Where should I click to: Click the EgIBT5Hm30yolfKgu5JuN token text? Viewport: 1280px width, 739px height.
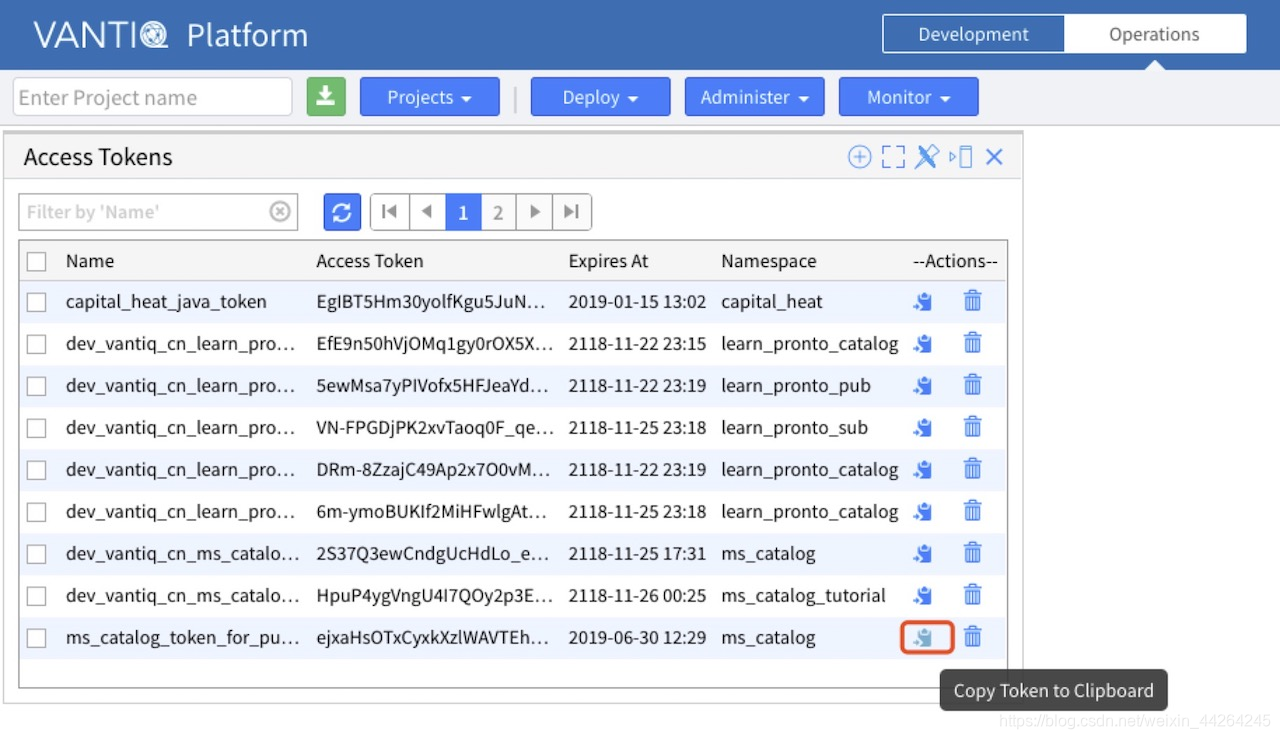pyautogui.click(x=431, y=302)
